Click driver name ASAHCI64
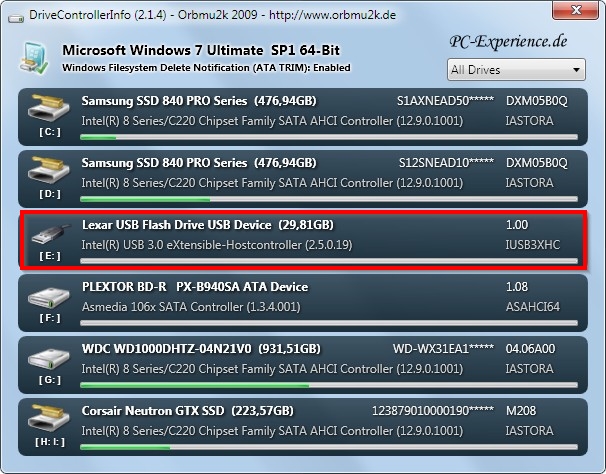Screen dimensions: 606x474 pos(533,307)
